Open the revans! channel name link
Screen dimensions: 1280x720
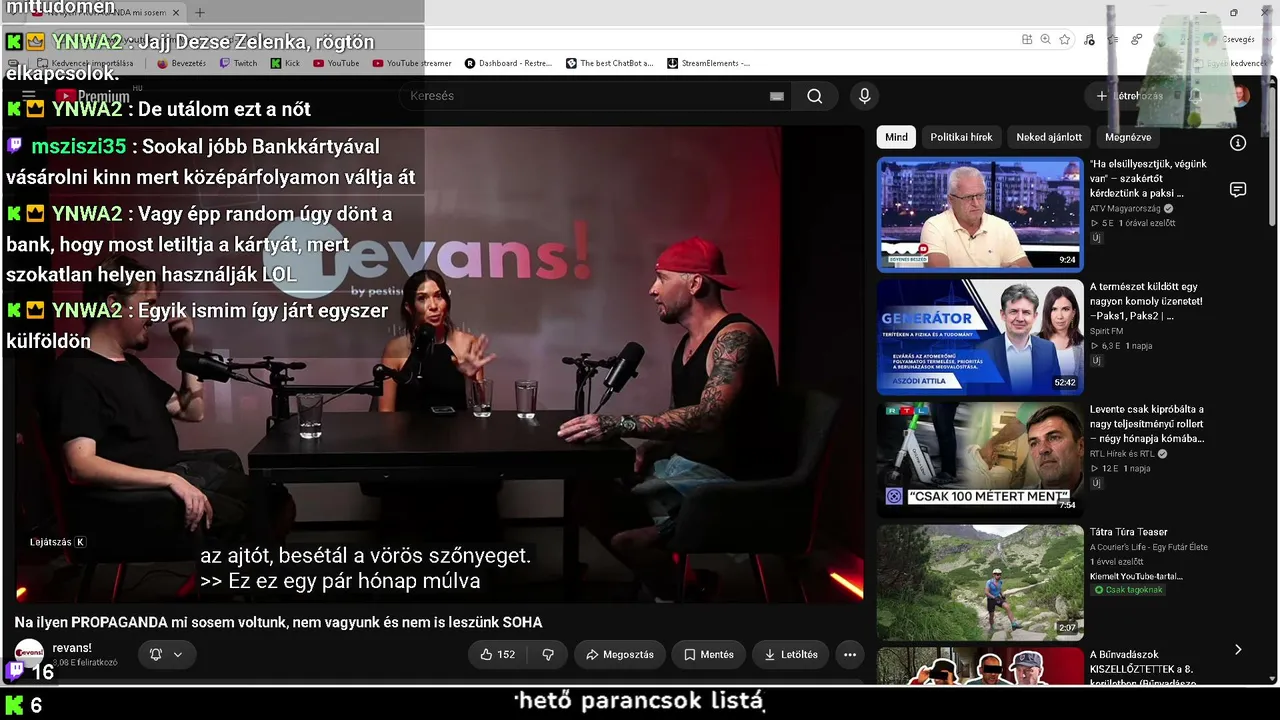tap(72, 648)
